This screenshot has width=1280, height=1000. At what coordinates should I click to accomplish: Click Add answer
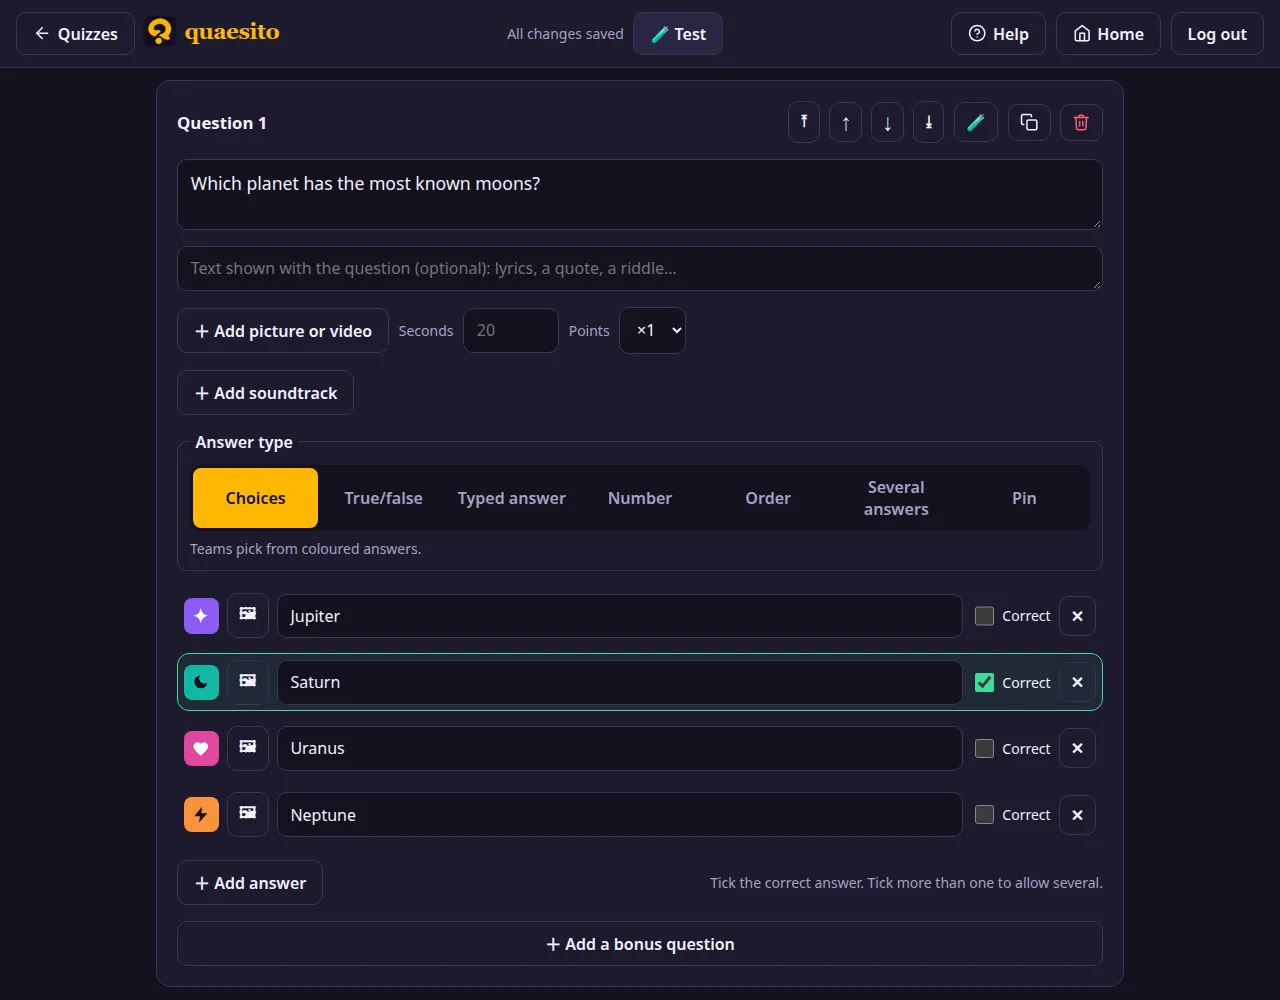[250, 883]
